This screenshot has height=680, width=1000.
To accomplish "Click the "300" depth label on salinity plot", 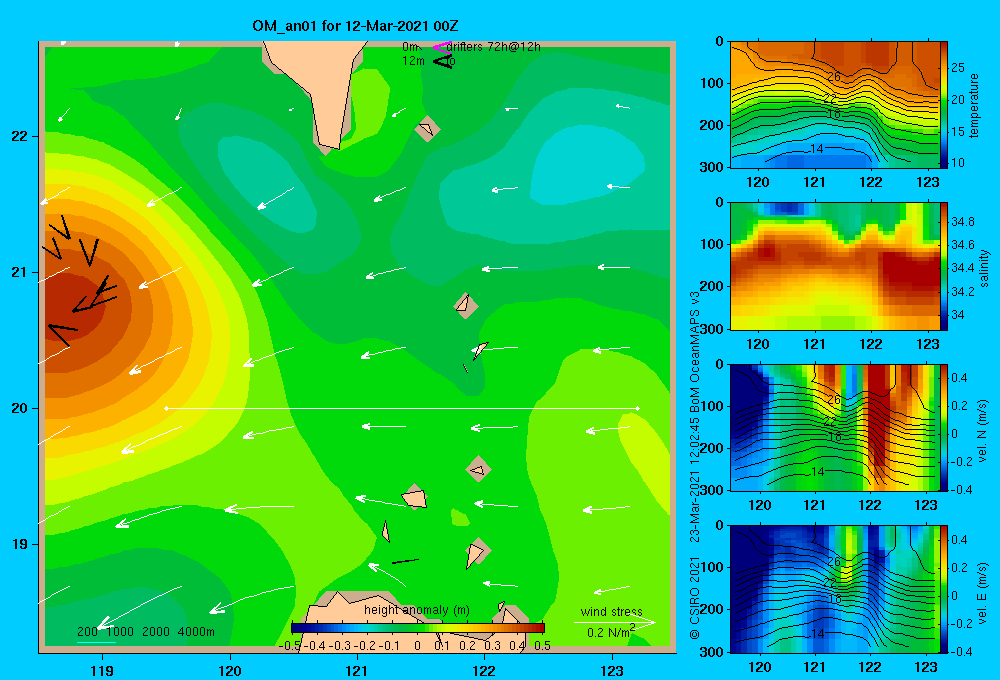I will point(713,329).
